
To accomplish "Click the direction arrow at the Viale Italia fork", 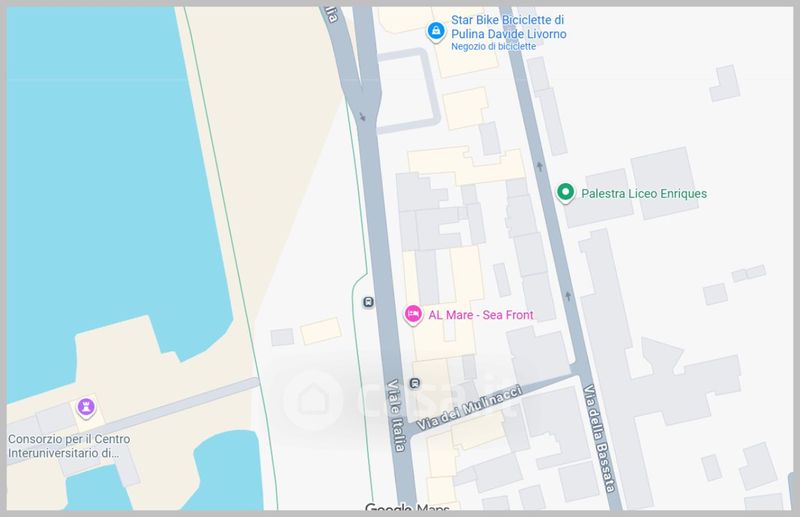I will 362,117.
